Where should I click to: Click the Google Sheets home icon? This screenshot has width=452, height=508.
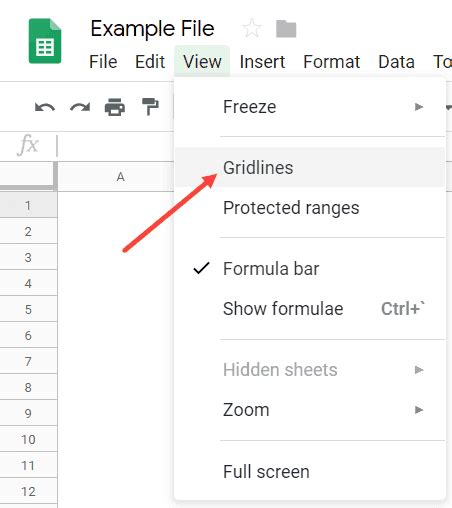(45, 41)
